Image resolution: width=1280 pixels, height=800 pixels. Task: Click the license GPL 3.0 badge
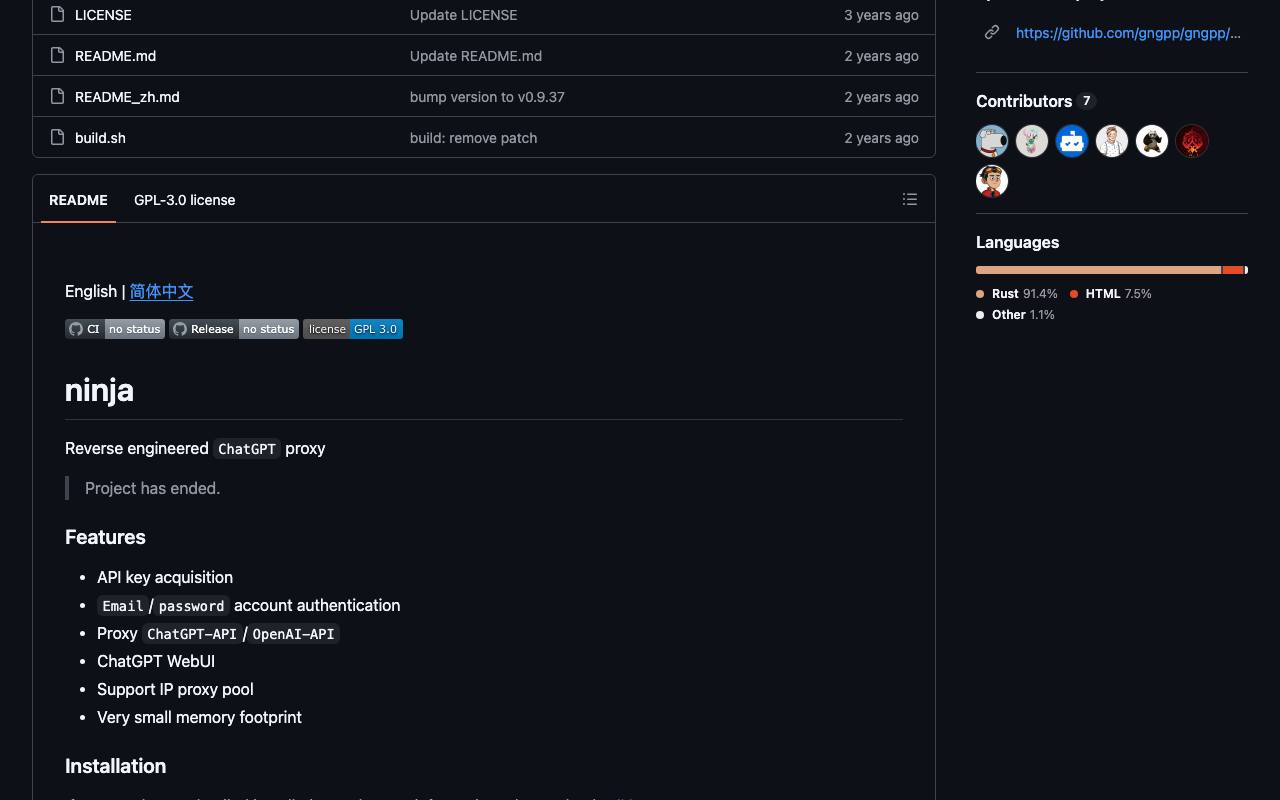(353, 329)
